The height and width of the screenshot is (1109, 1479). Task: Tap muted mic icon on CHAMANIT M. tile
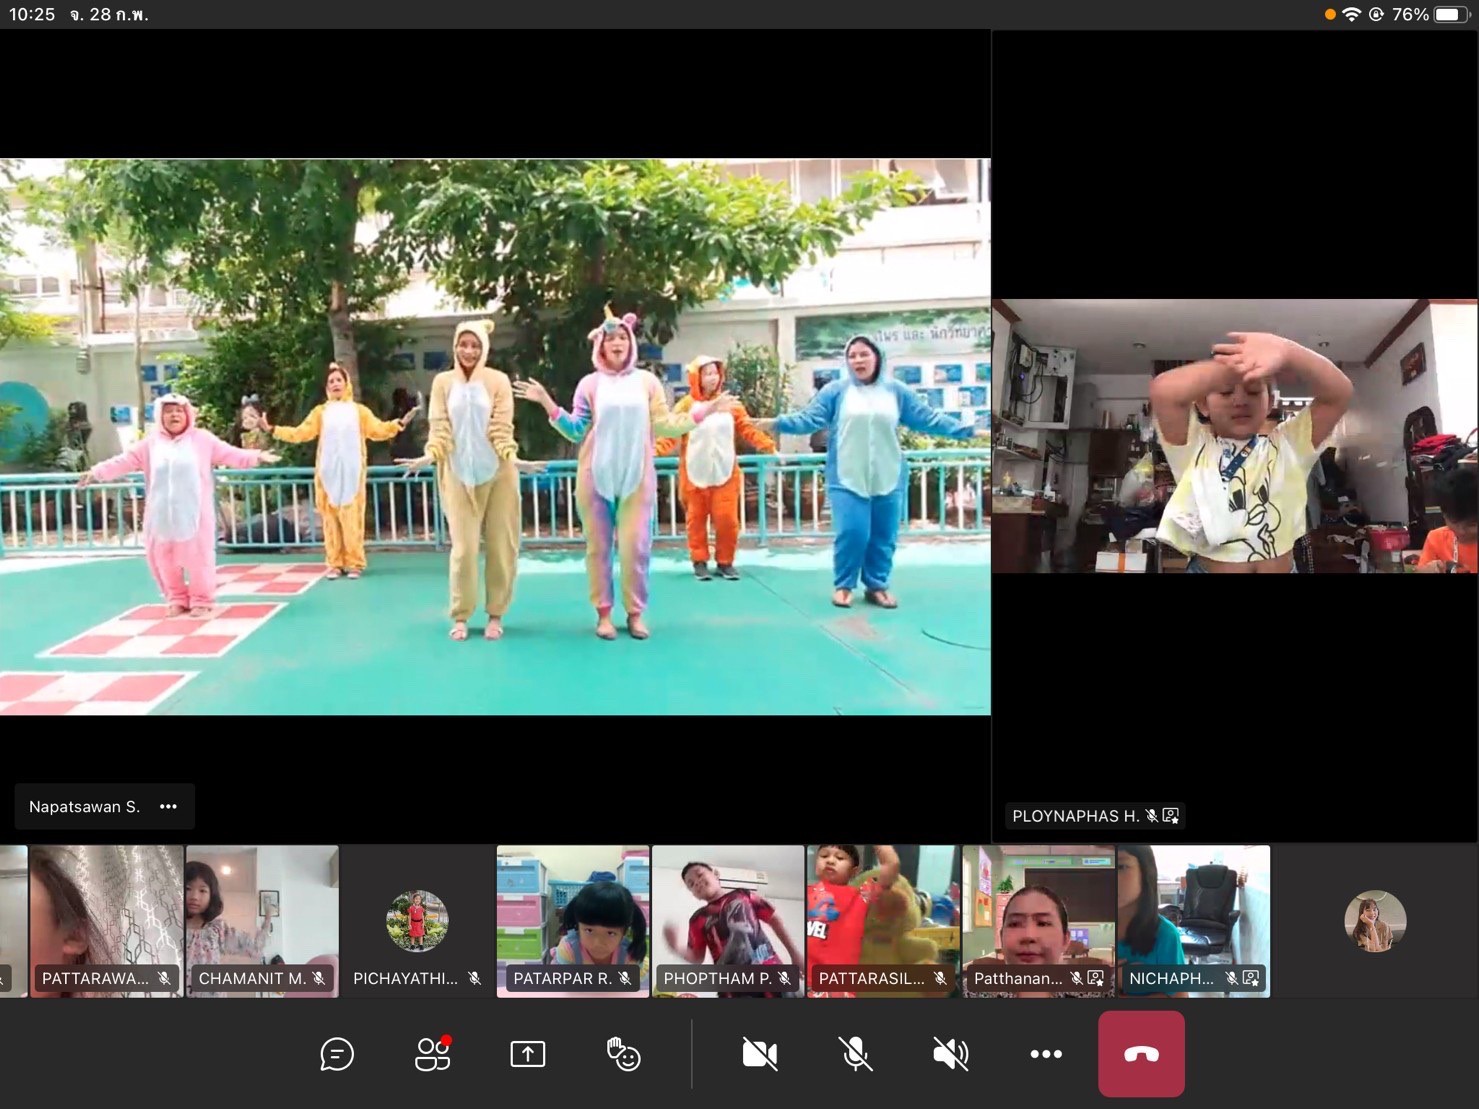click(319, 978)
